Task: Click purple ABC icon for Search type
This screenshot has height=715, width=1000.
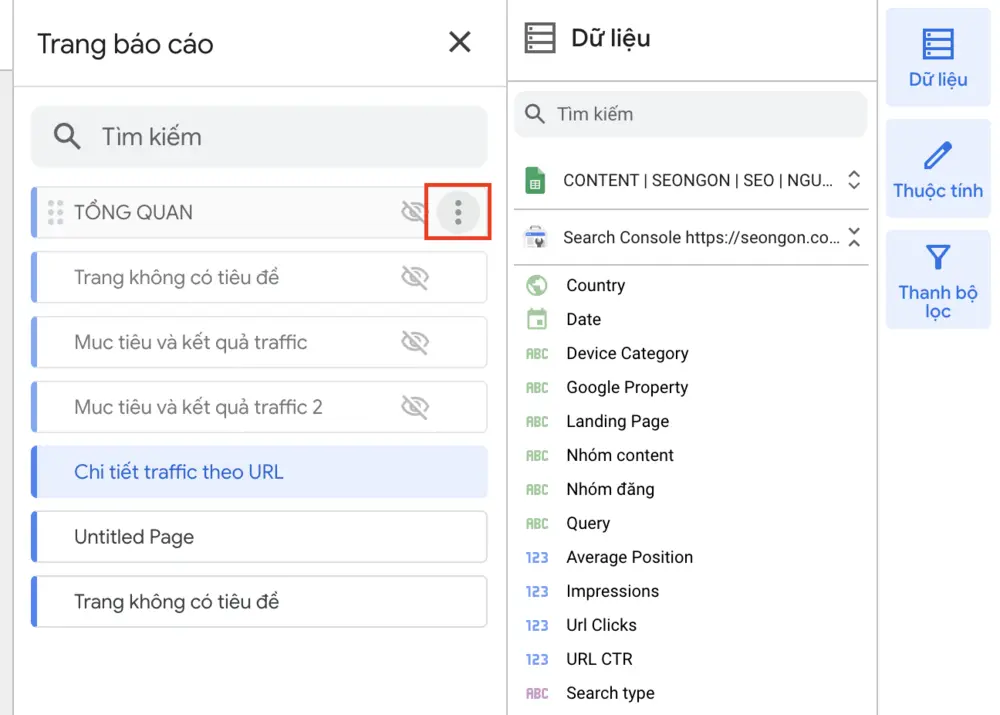Action: point(537,693)
